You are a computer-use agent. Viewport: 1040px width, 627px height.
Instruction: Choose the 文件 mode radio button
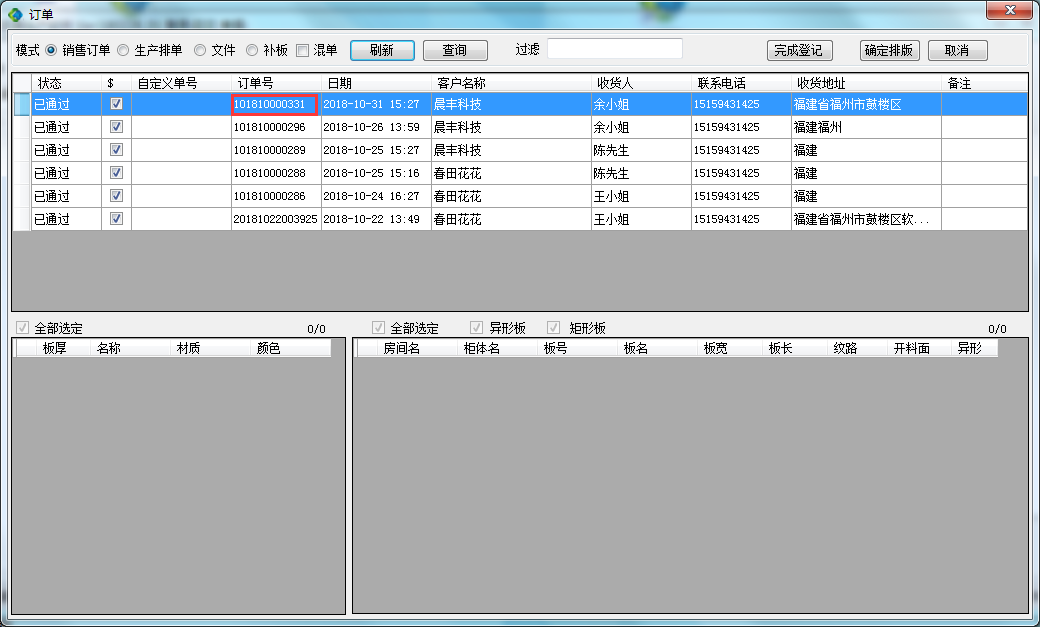200,50
